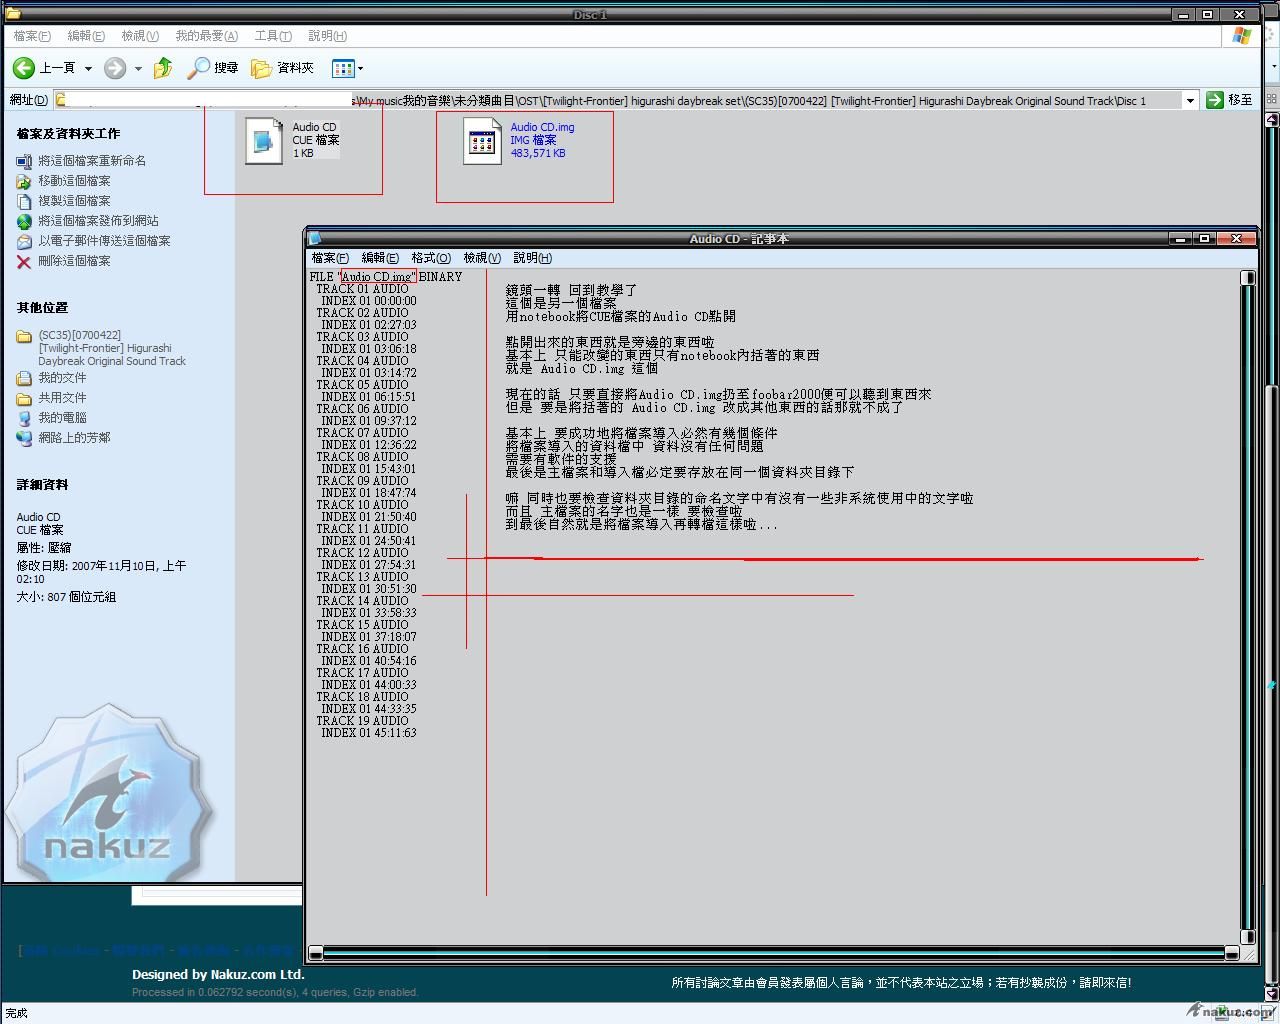
Task: Open the Views icon in Explorer toolbar
Action: tap(343, 68)
